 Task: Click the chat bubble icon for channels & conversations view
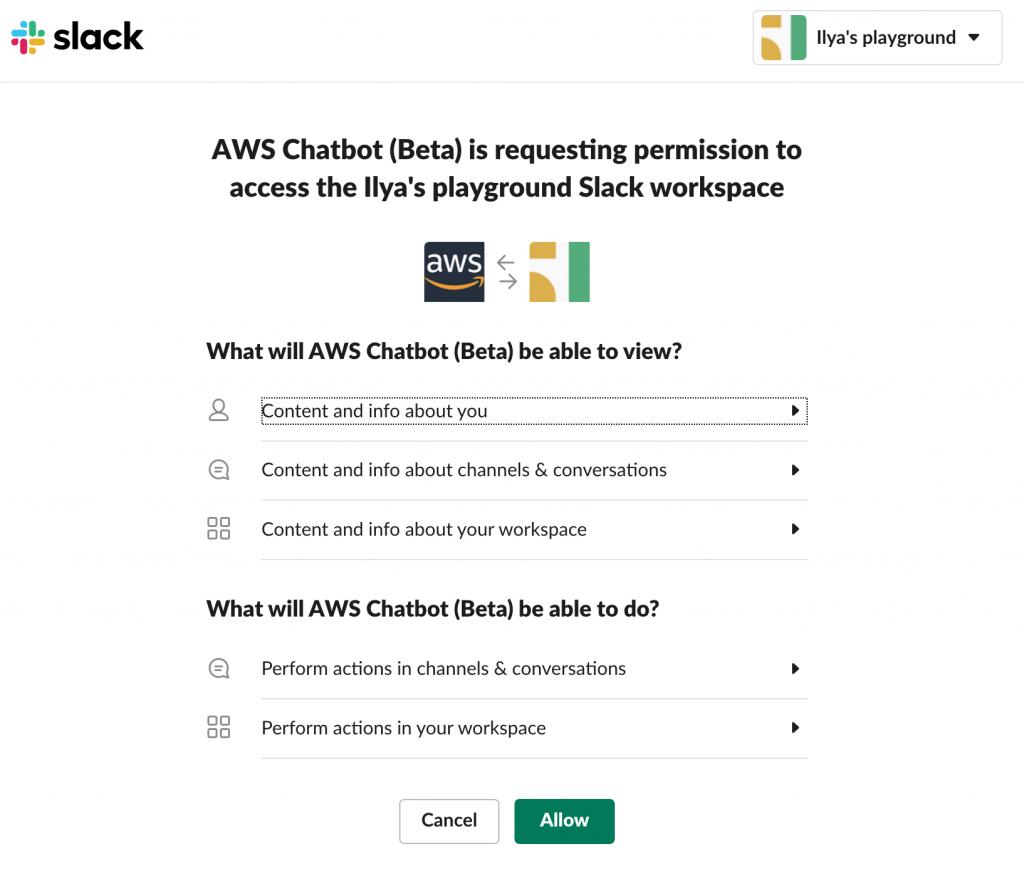(219, 470)
